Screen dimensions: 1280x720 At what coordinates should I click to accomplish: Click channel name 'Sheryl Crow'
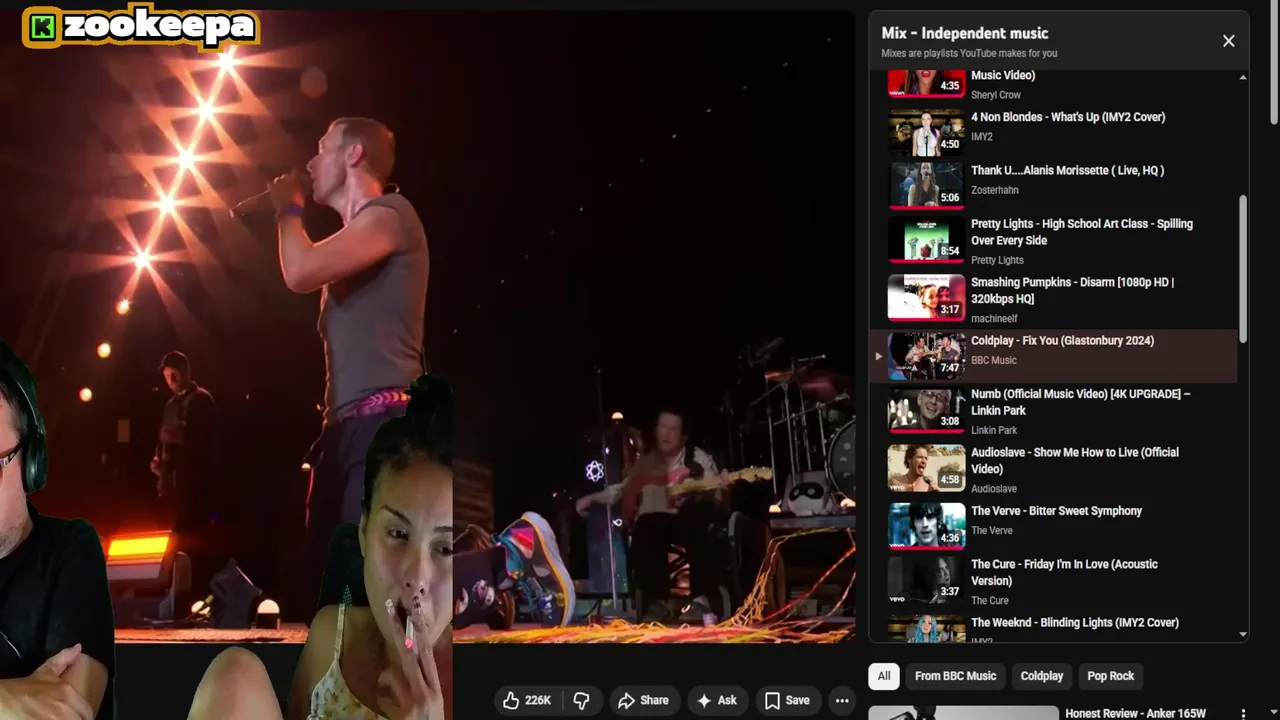point(996,95)
